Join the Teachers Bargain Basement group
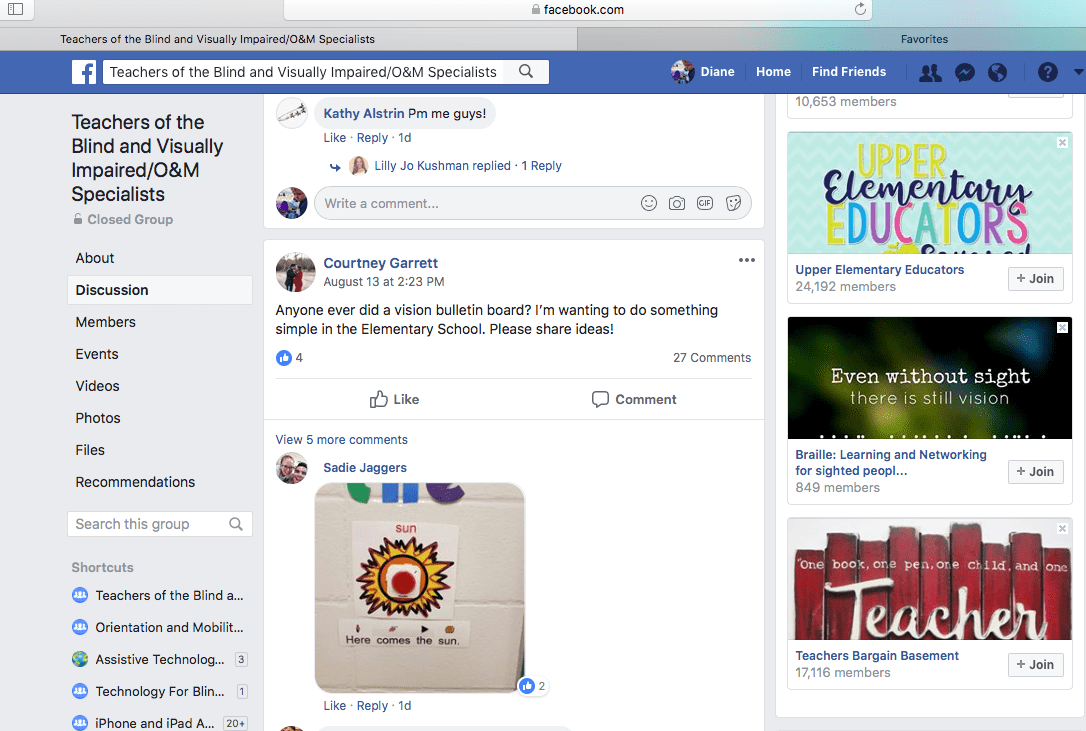Viewport: 1086px width, 731px height. coord(1035,664)
